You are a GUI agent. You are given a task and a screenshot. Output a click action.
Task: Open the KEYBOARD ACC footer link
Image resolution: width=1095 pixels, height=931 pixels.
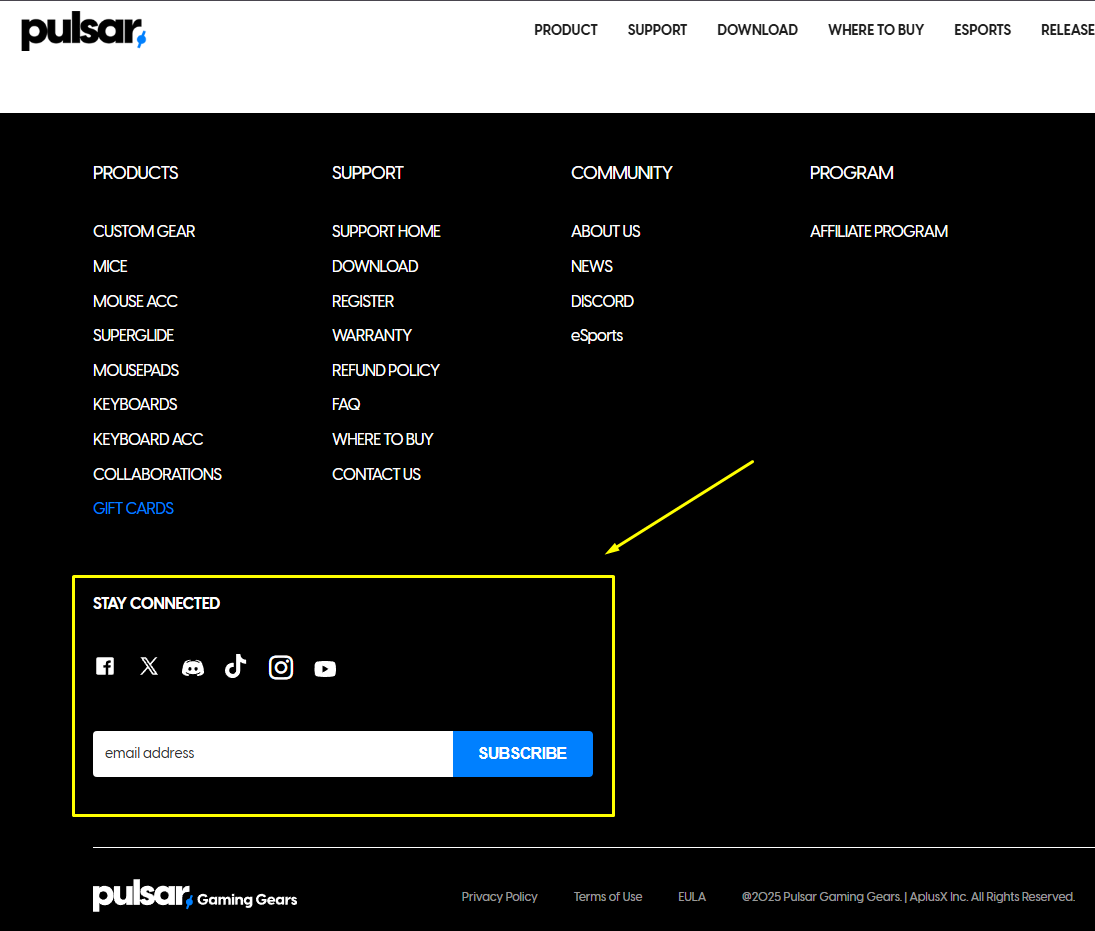coord(148,439)
